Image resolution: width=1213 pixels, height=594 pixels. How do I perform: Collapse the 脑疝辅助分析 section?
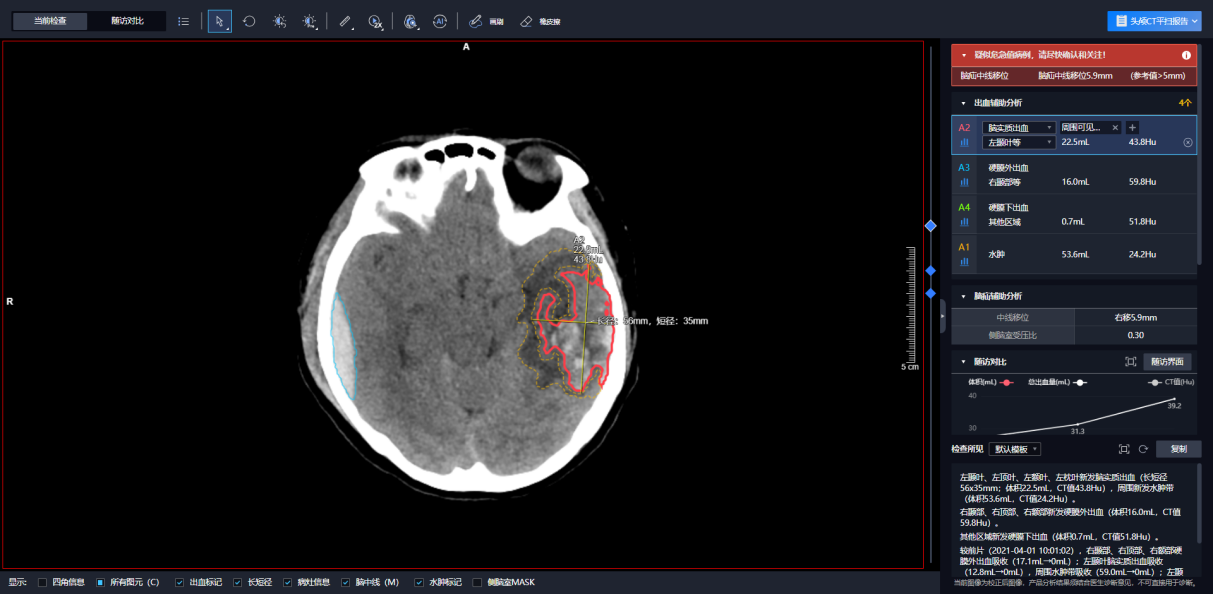click(964, 296)
